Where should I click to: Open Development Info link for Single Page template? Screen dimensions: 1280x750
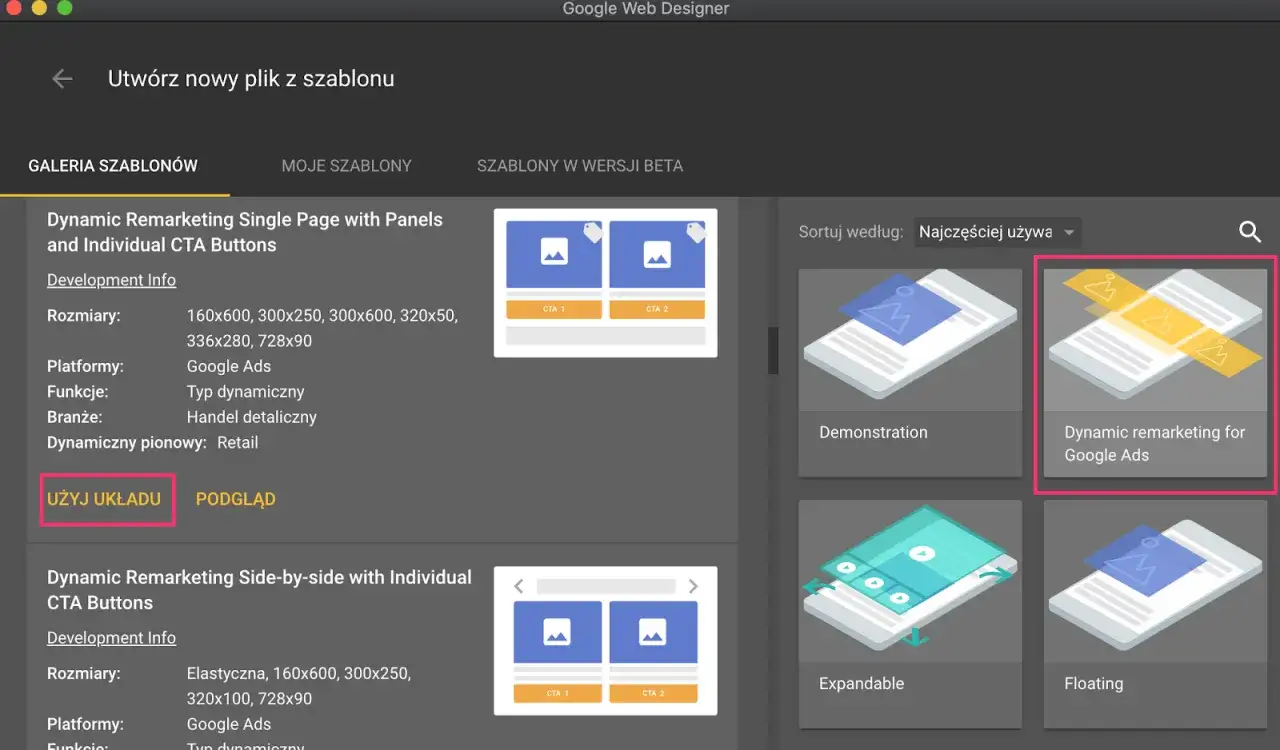click(x=111, y=280)
